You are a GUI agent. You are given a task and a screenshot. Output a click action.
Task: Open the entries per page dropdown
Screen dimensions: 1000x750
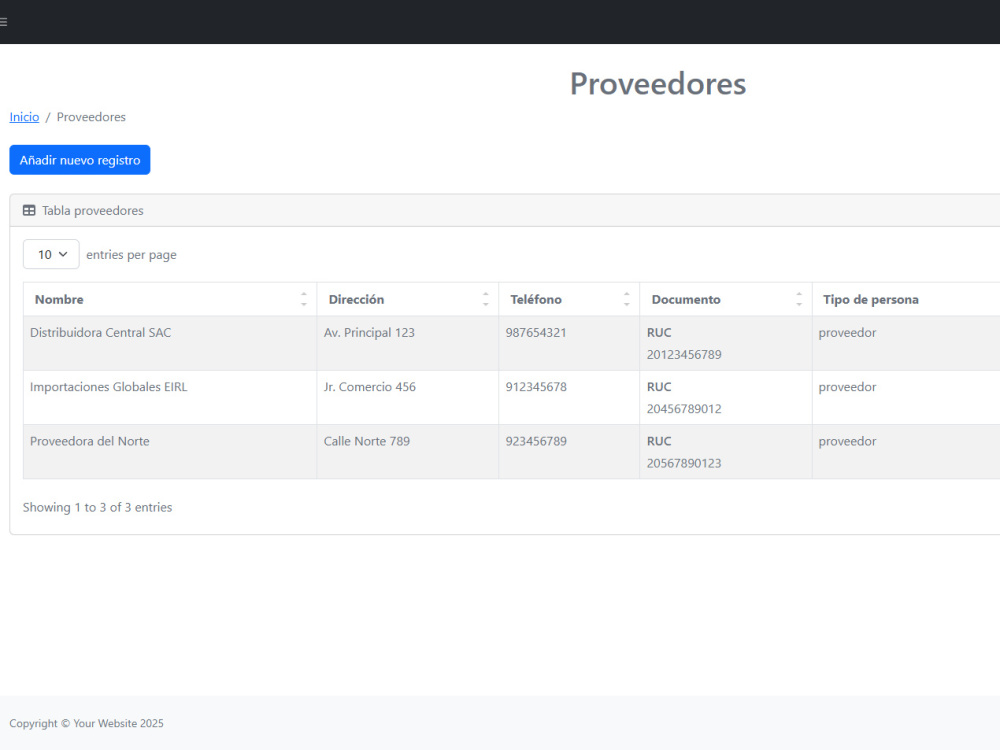[51, 254]
